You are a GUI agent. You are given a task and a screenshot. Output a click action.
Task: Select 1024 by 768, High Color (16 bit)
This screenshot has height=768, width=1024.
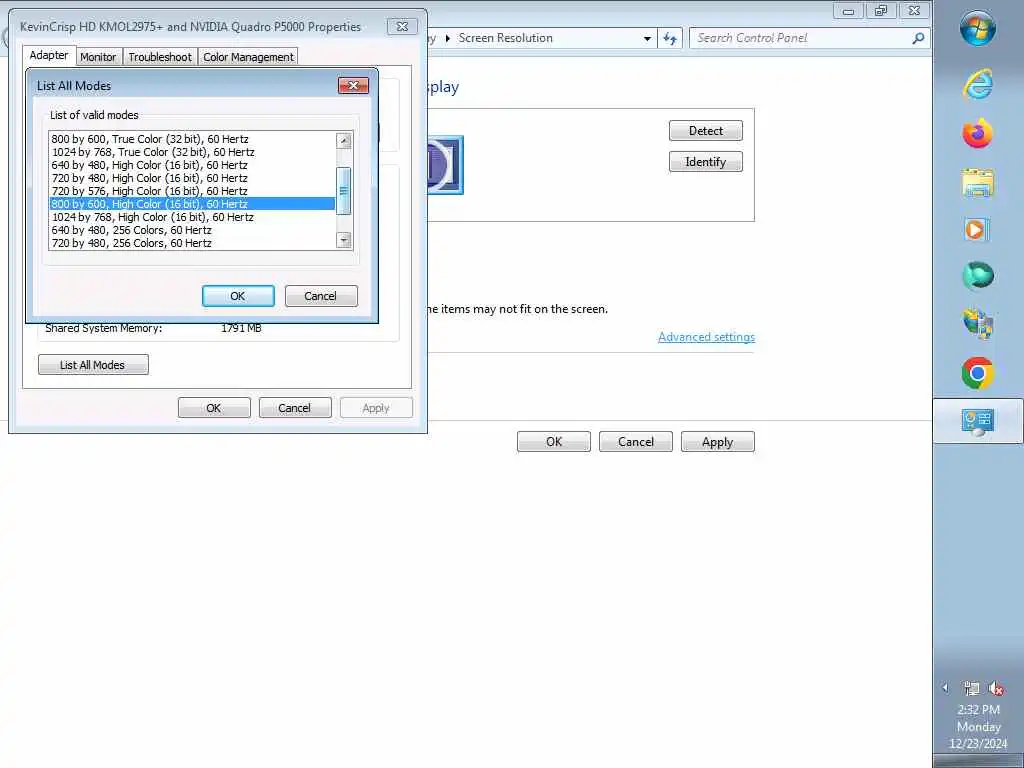coord(192,217)
